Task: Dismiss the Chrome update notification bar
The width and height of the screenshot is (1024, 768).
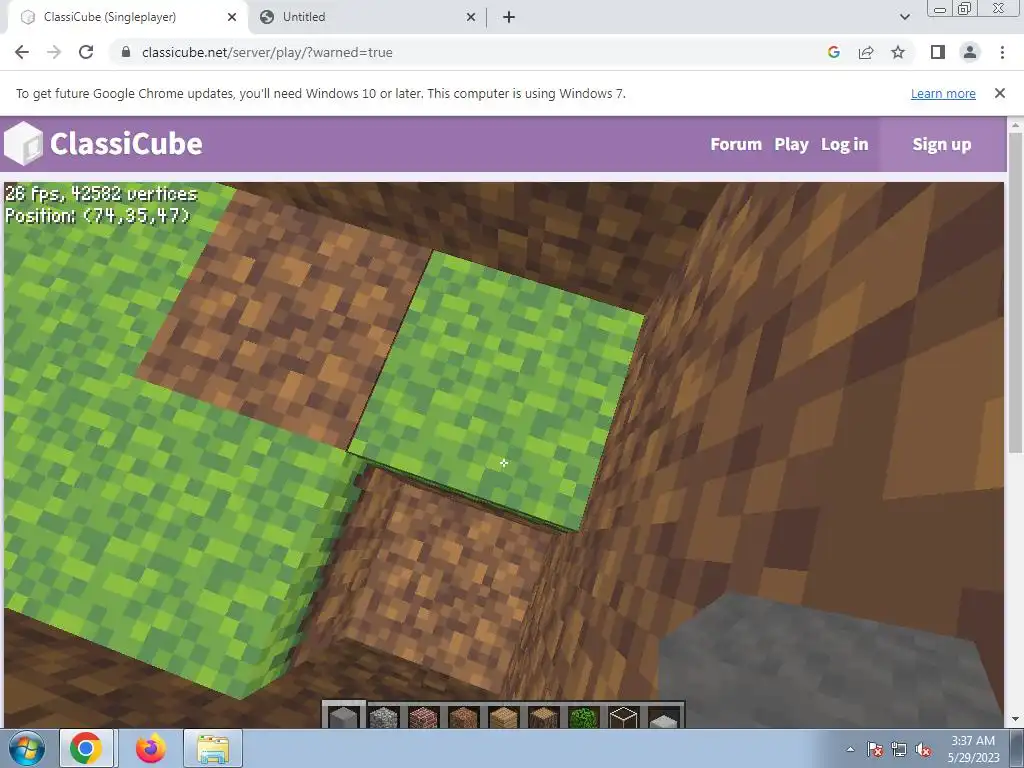Action: click(1000, 93)
